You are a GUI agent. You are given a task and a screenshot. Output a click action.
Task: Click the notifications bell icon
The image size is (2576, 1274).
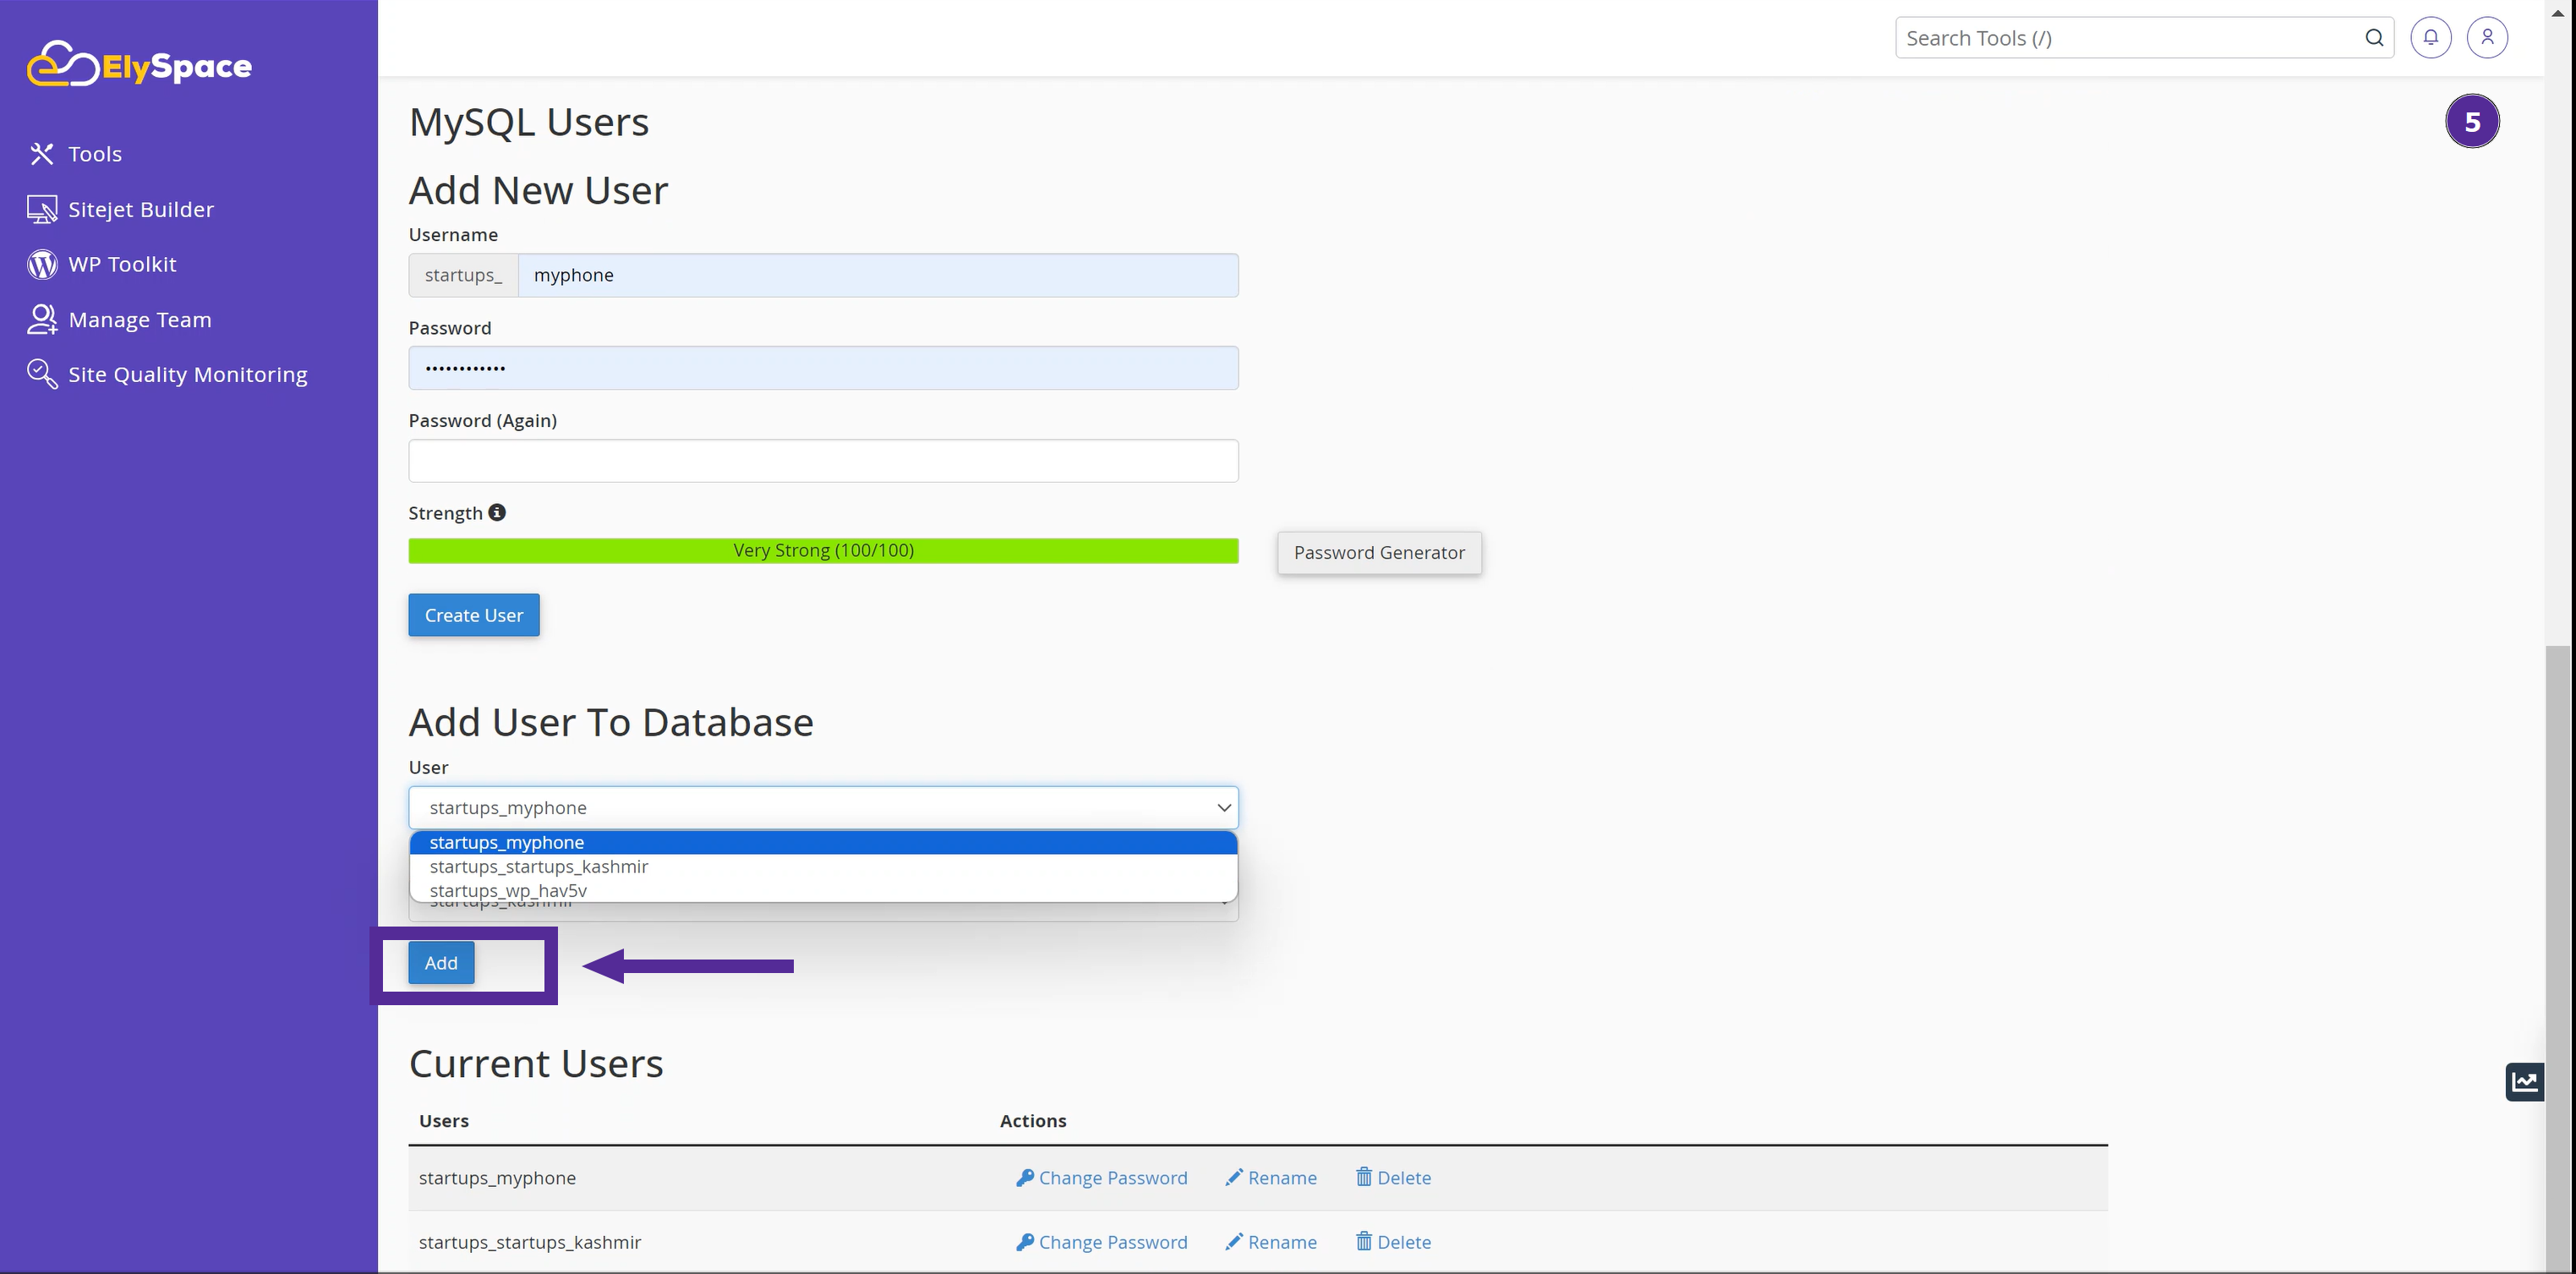coord(2431,38)
